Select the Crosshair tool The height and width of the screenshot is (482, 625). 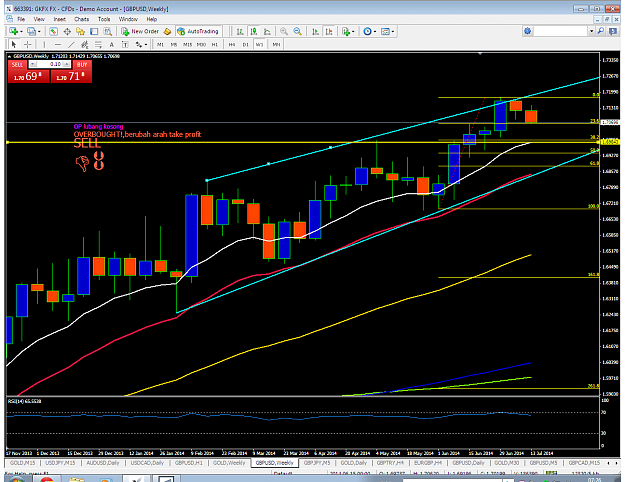point(28,45)
